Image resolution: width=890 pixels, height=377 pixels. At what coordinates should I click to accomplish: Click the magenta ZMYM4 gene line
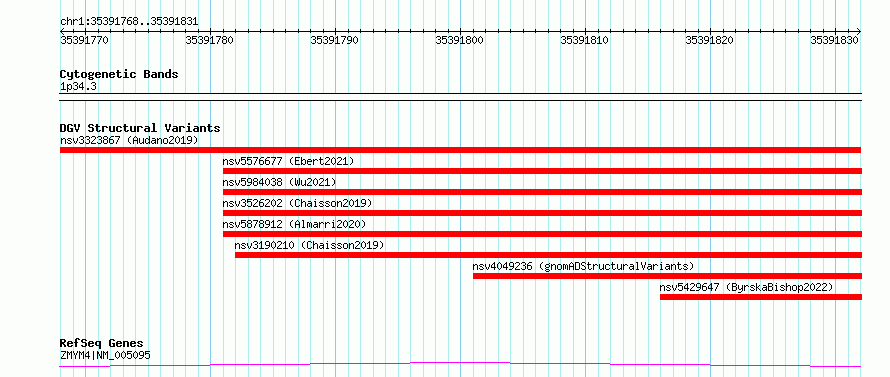460,364
